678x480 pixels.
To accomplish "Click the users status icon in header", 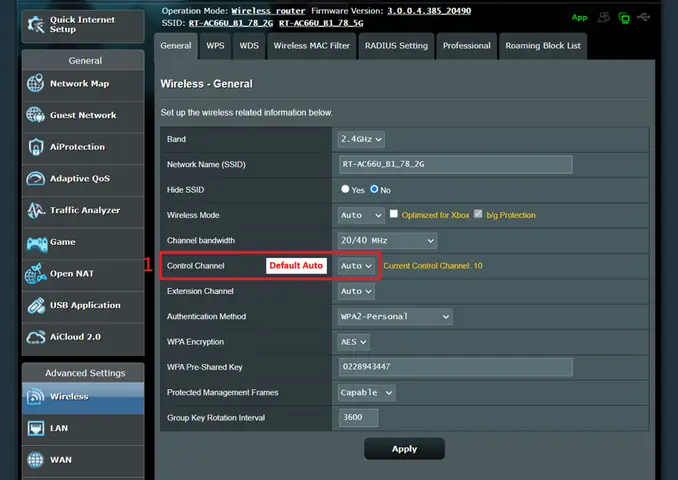I will tap(604, 17).
